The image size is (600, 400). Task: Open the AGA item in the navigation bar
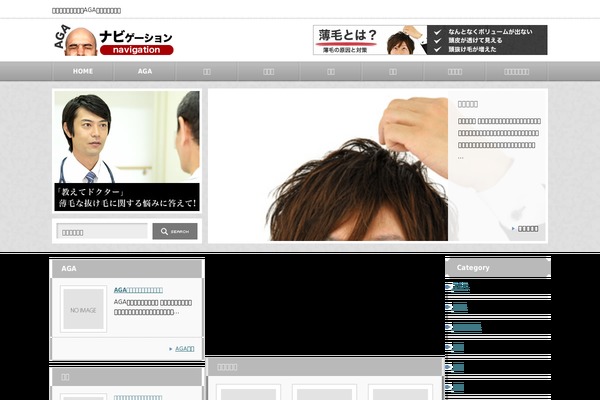tap(145, 71)
